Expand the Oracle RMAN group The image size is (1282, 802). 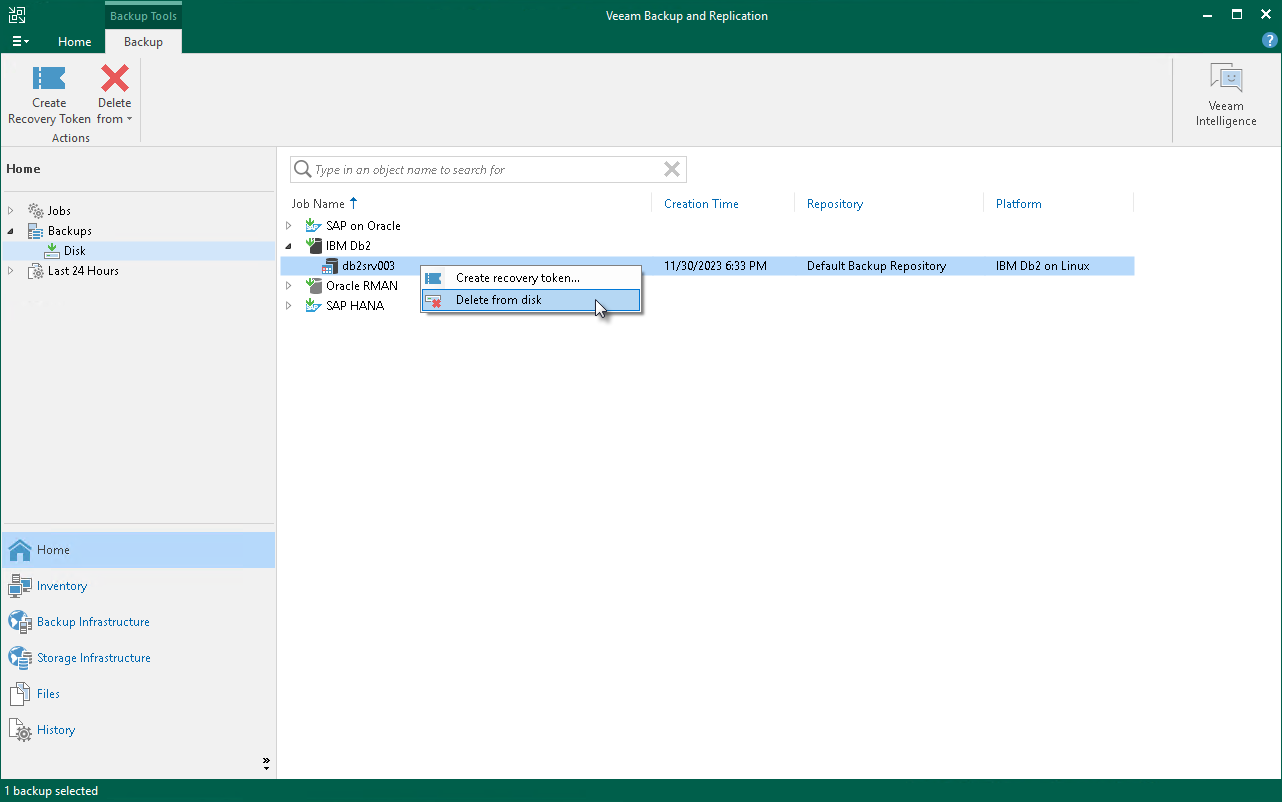coord(289,286)
